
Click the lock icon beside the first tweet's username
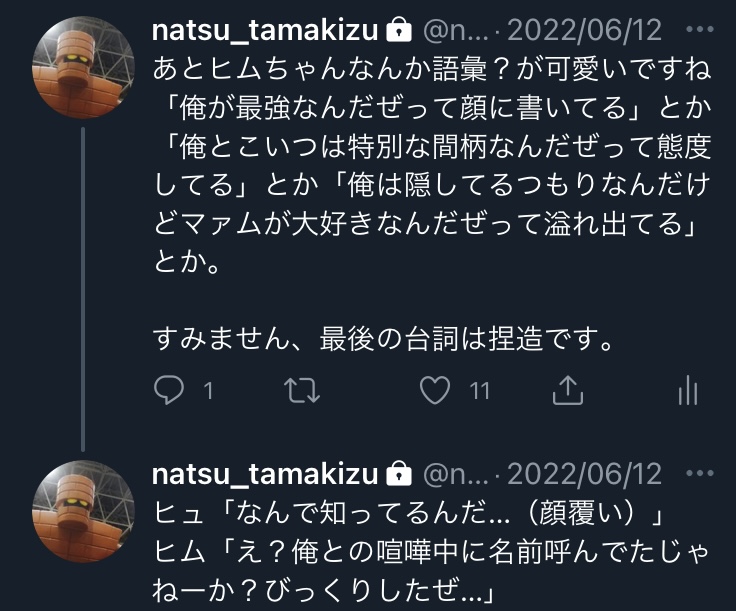point(397,31)
